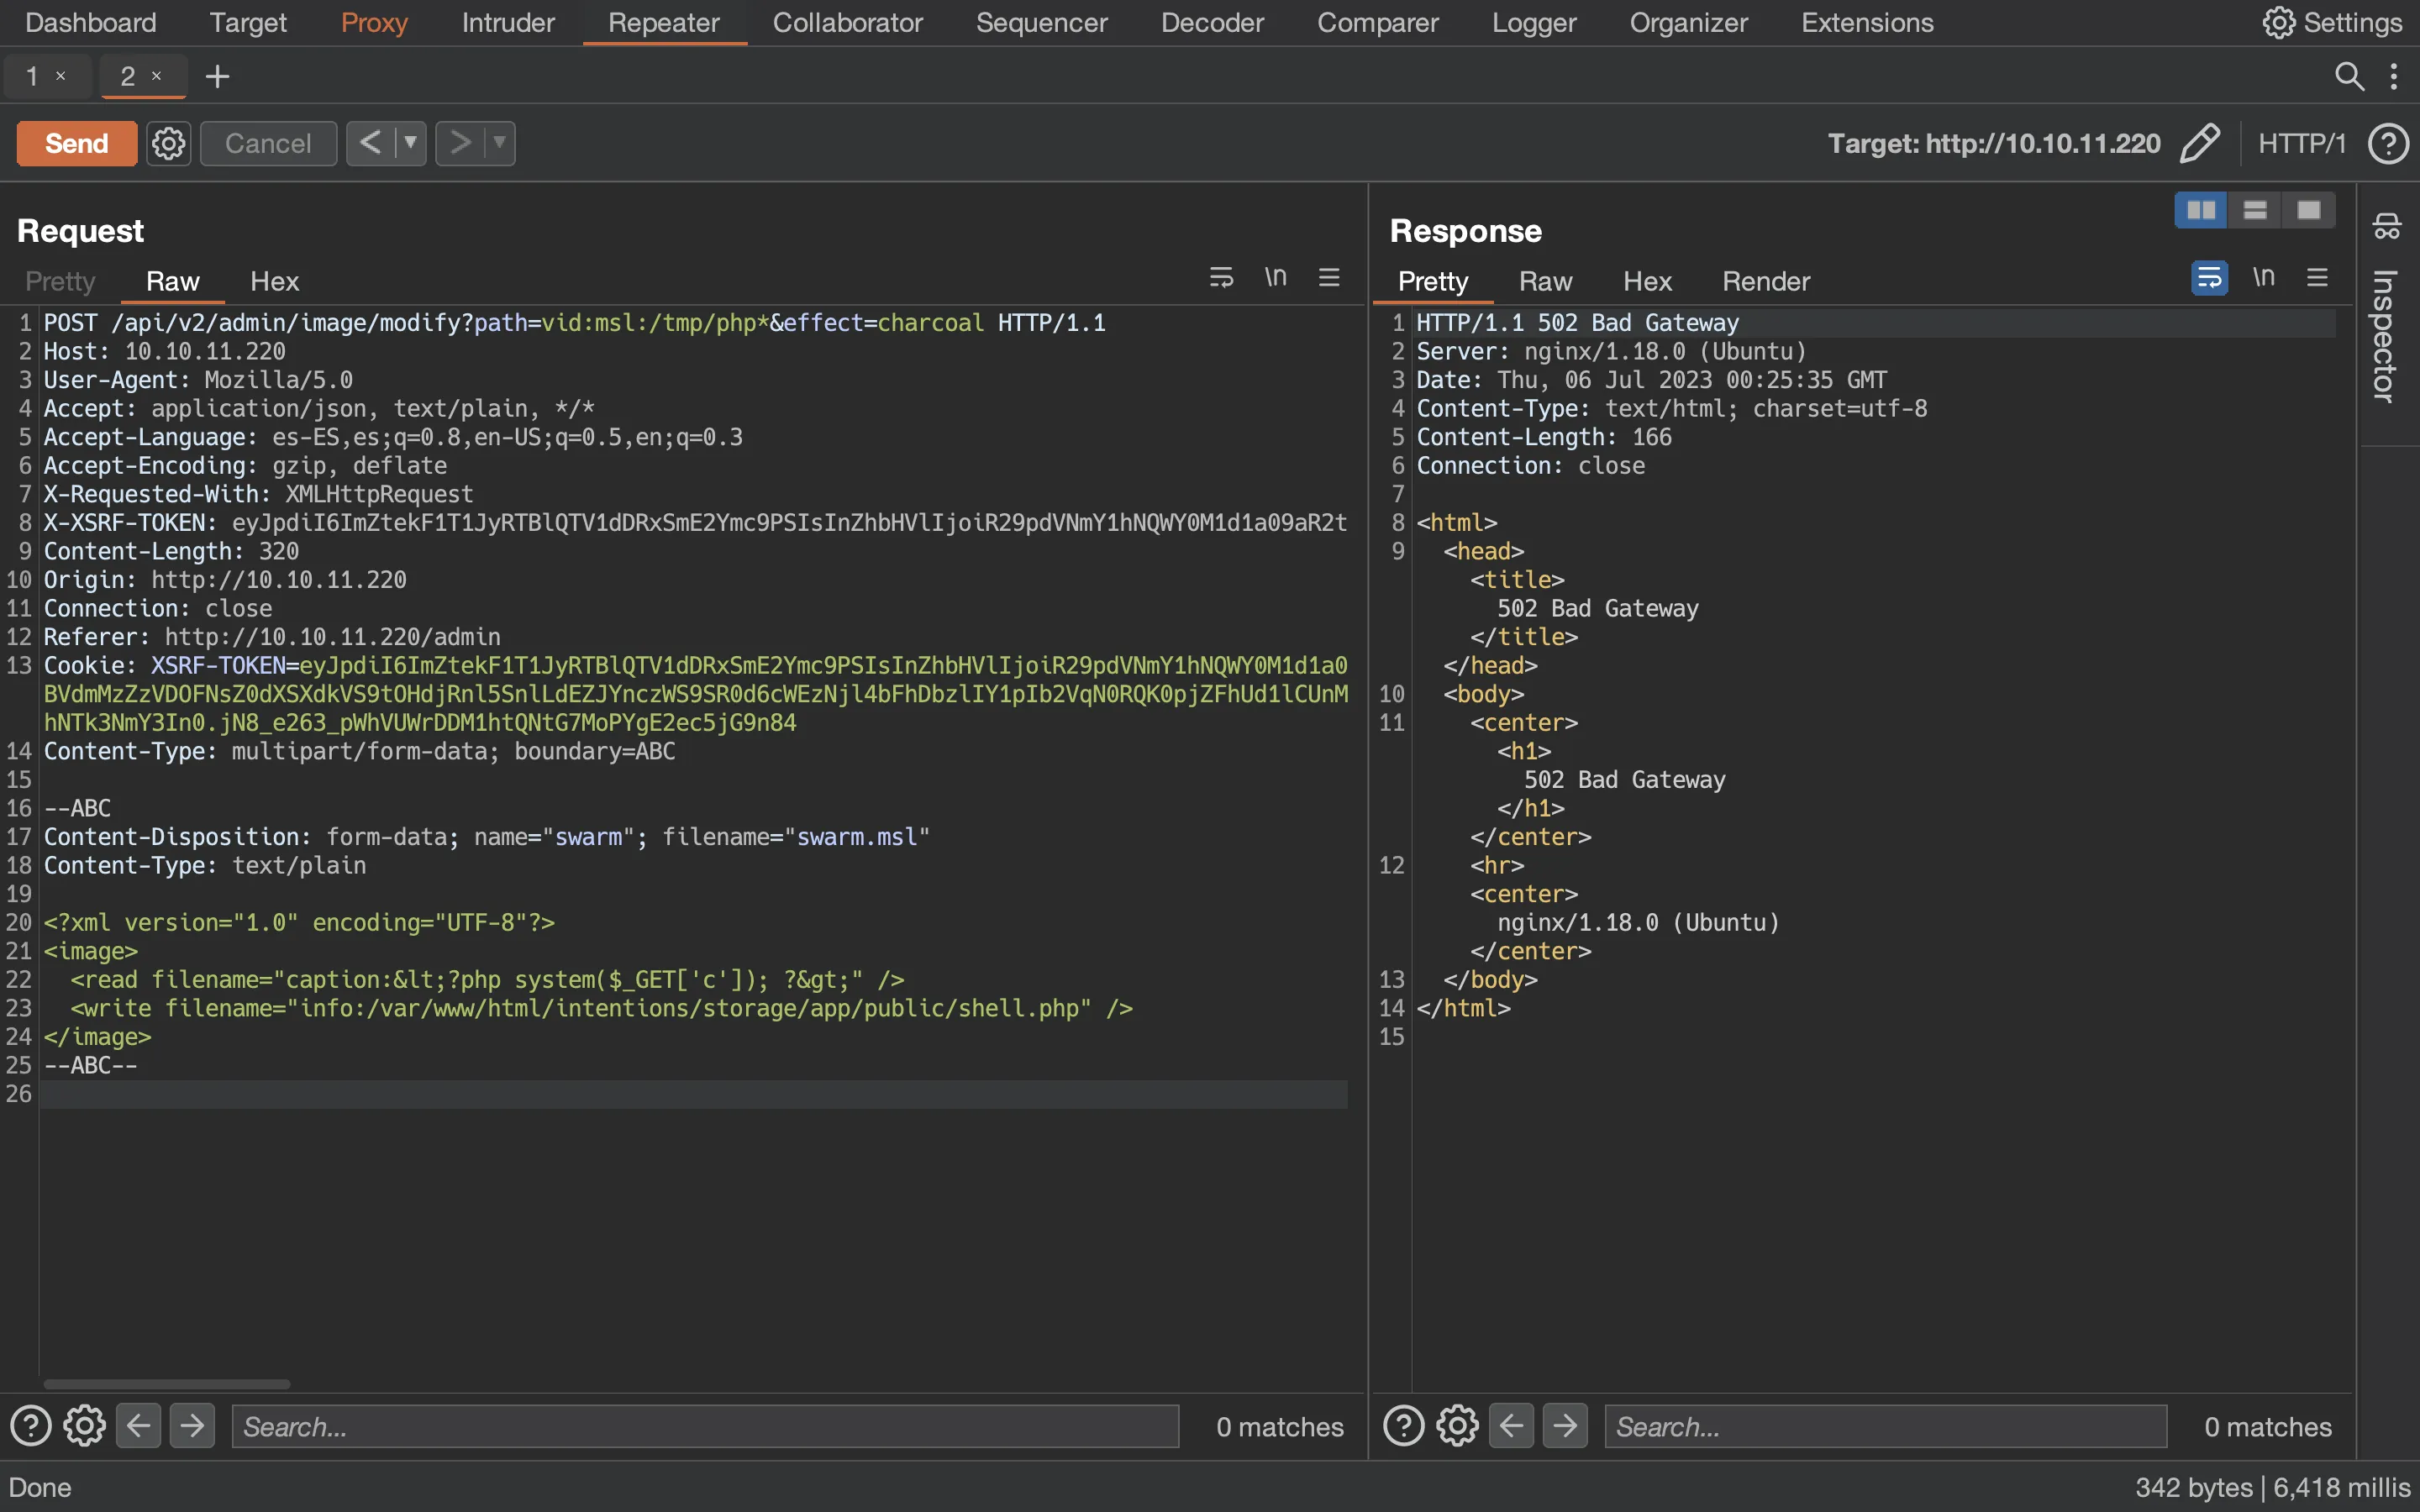Select the Request Raw view tab
The height and width of the screenshot is (1512, 2420).
[x=172, y=281]
